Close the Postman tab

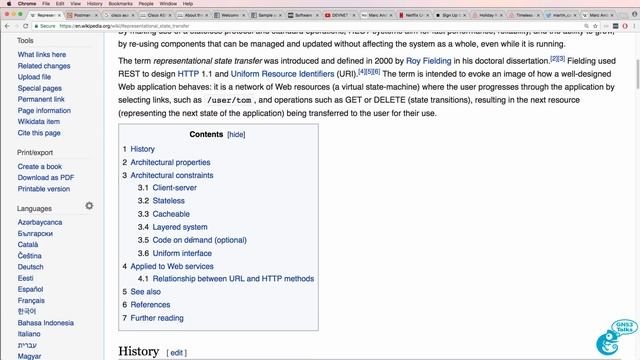pos(96,15)
